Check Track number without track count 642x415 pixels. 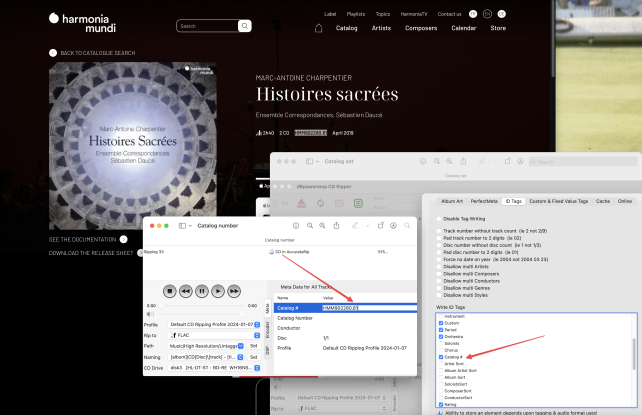click(x=439, y=231)
